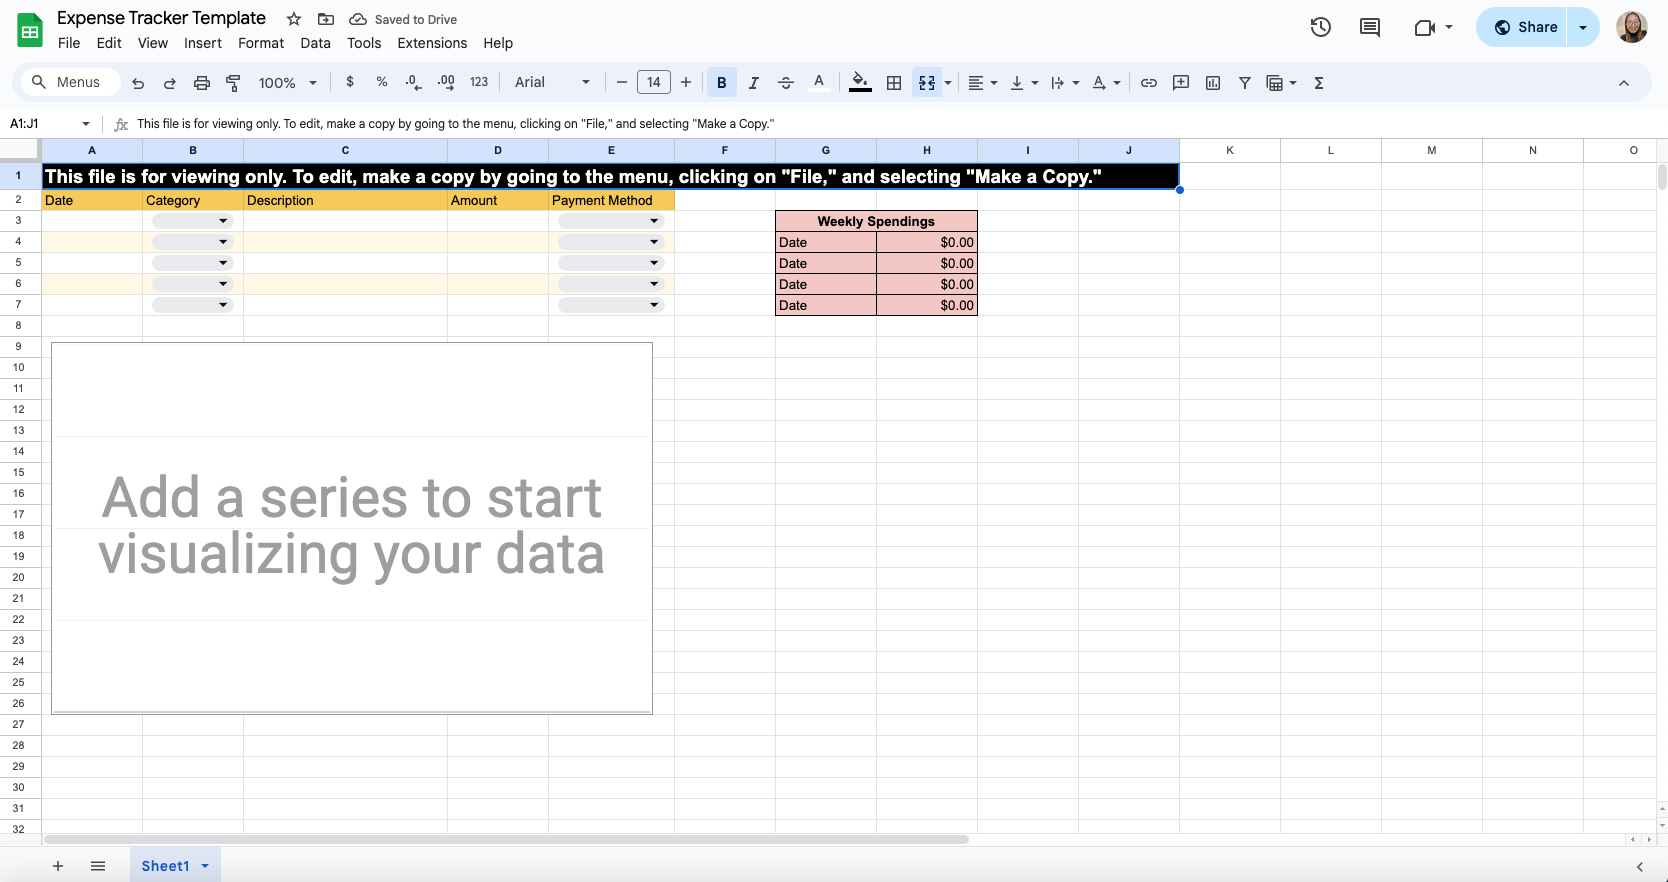The height and width of the screenshot is (882, 1668).
Task: Expand the zoom 100% dropdown
Action: pos(288,83)
